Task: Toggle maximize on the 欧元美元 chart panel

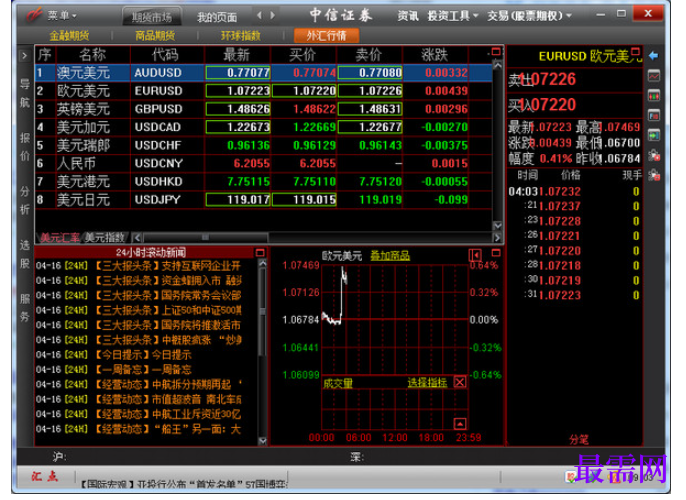Action: 496,253
